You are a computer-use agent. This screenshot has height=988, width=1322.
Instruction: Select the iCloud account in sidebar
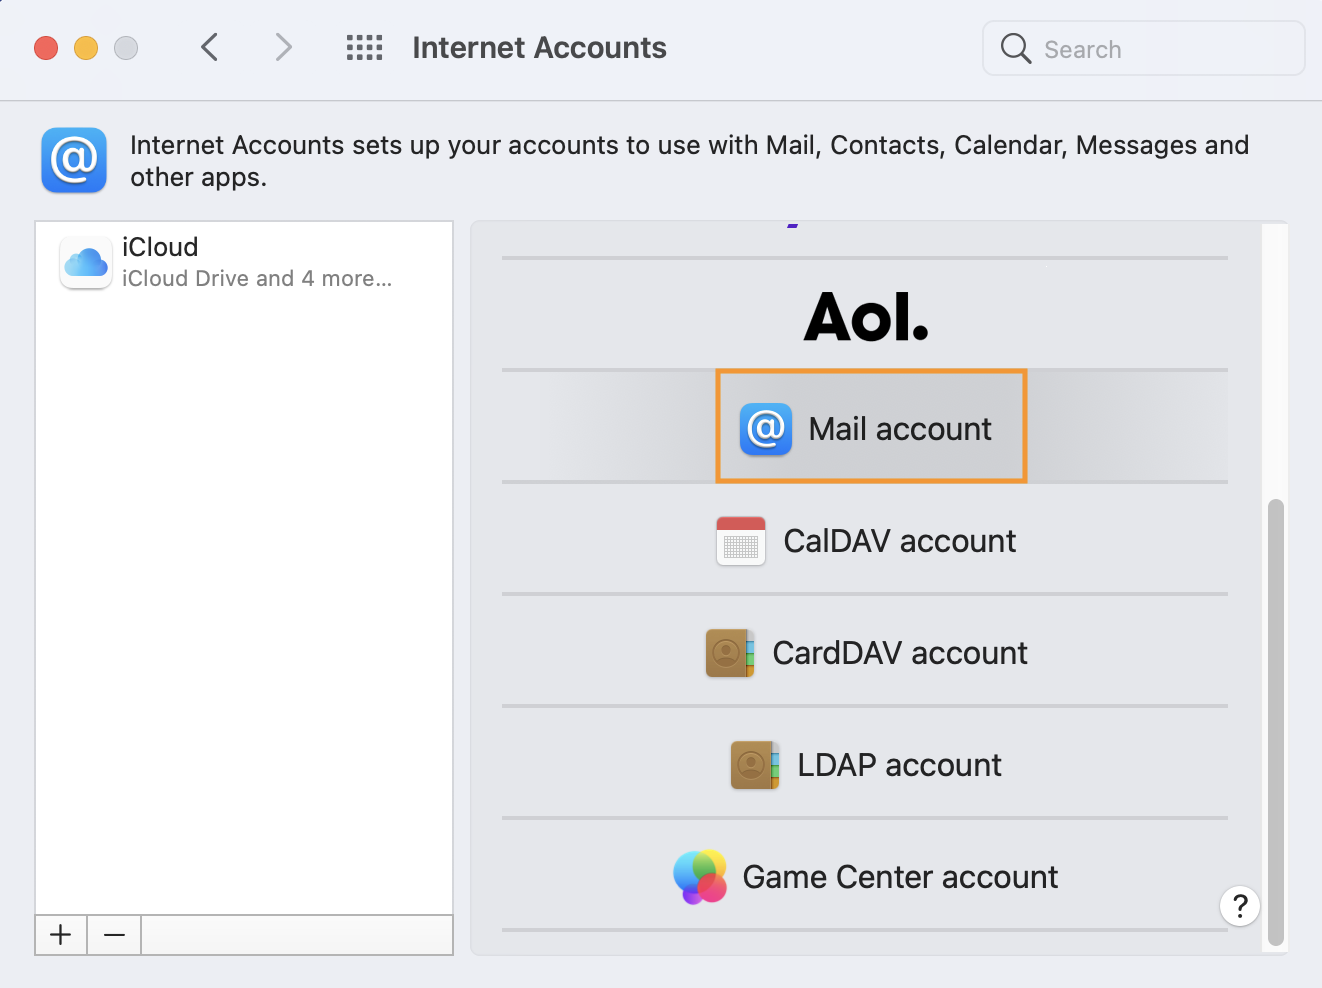tap(244, 263)
